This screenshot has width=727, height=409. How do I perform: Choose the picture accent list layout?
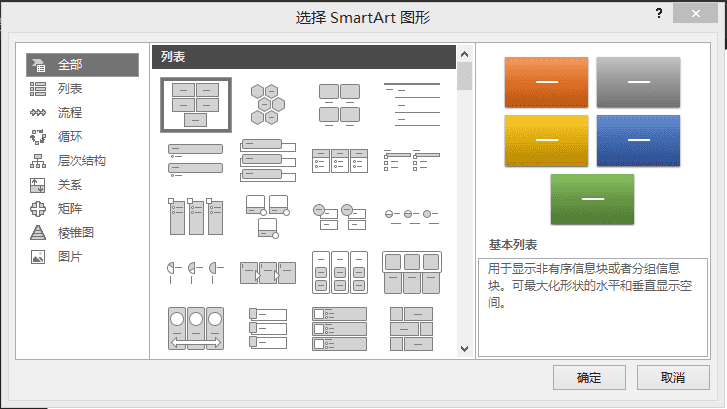(x=195, y=216)
